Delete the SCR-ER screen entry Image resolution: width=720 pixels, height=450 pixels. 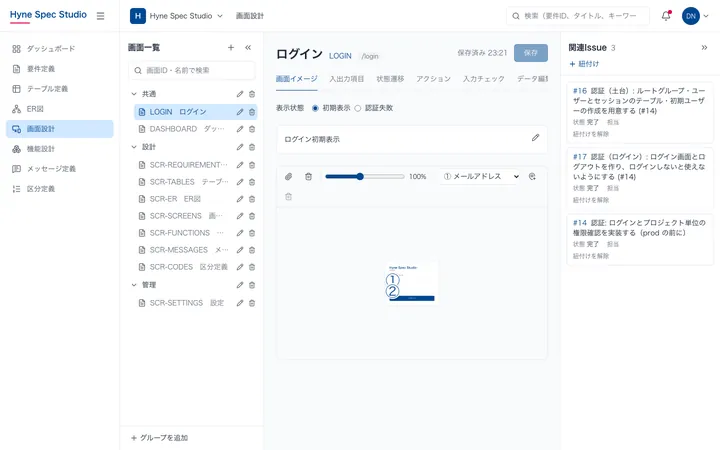click(x=252, y=199)
